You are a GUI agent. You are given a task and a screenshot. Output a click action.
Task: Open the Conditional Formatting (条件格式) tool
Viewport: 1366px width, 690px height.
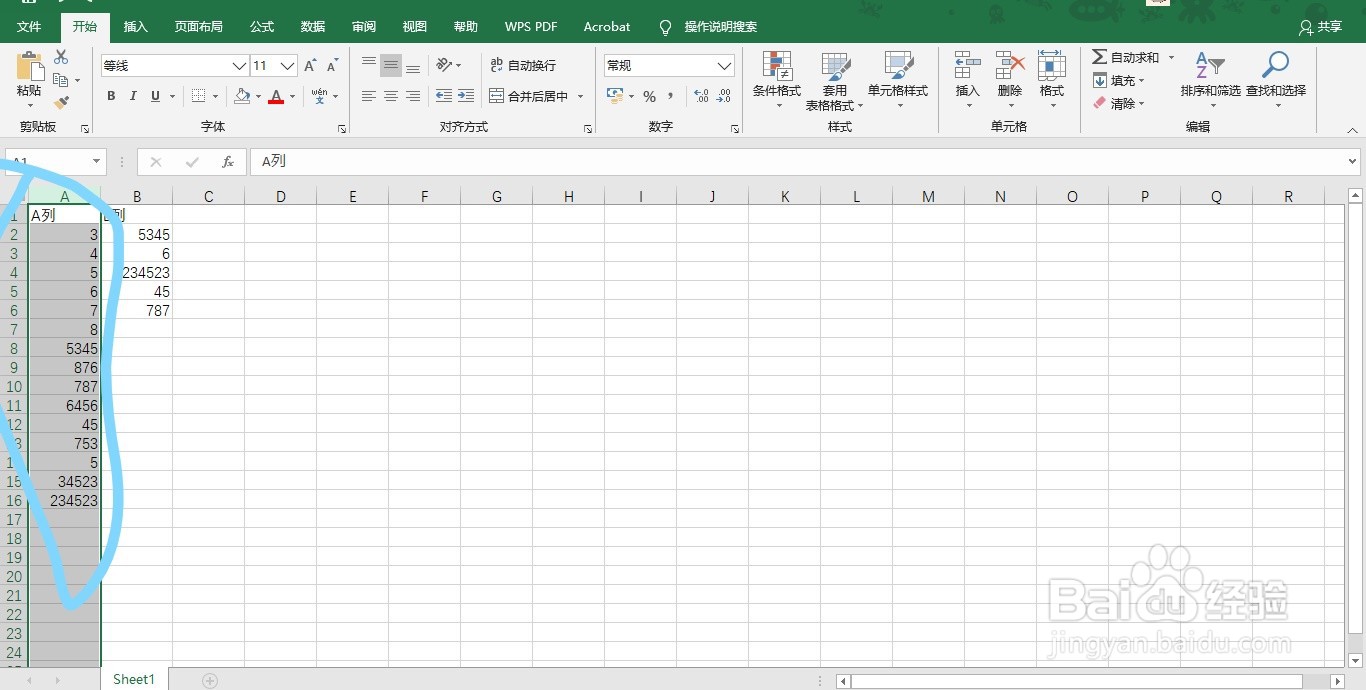pyautogui.click(x=777, y=80)
